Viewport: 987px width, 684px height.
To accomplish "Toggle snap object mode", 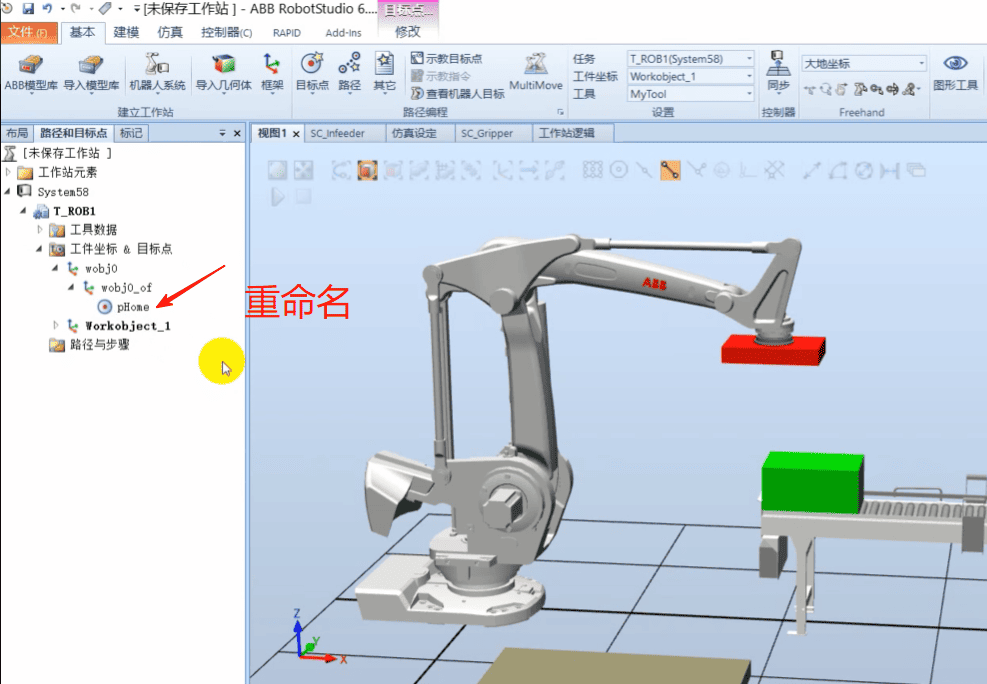I will click(592, 170).
